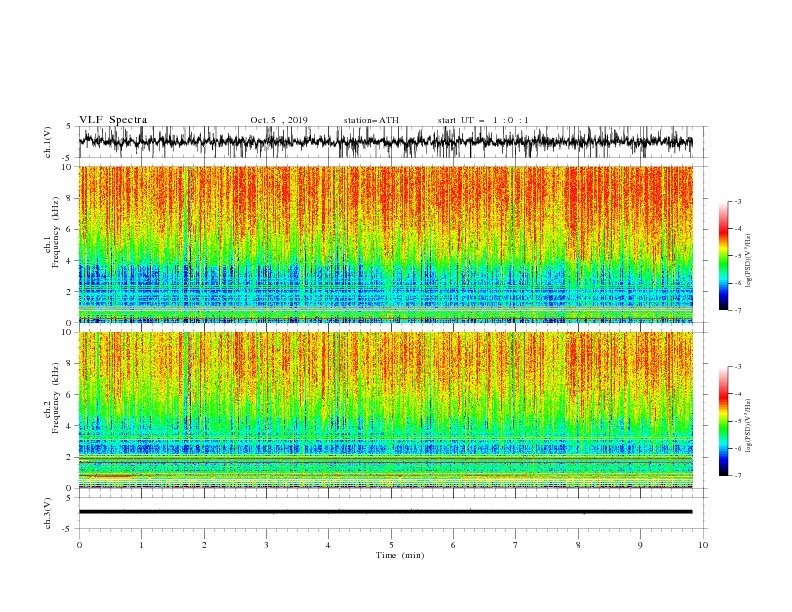Viewport: 792px width, 612px height.
Task: Click the "-3" label on ch.2 colorbar
Action: (x=737, y=367)
